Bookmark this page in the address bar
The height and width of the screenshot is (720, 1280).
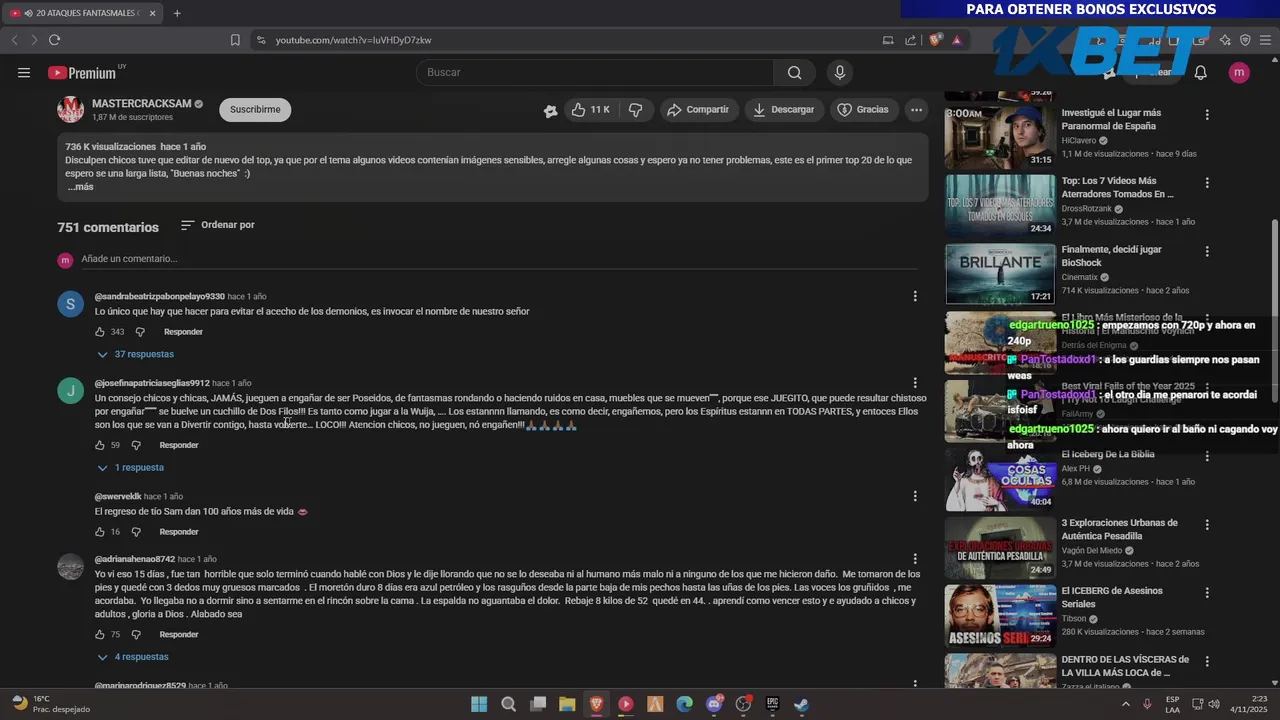click(x=235, y=40)
